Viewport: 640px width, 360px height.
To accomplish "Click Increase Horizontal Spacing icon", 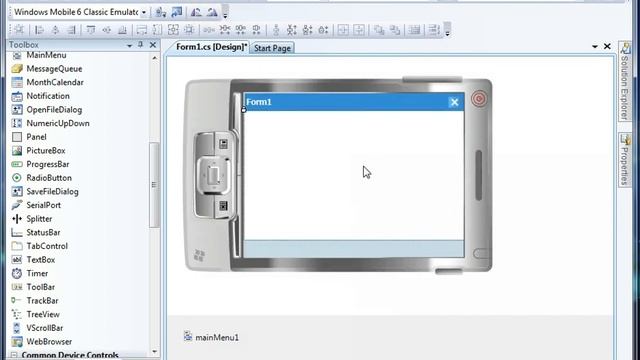I will coord(224,30).
